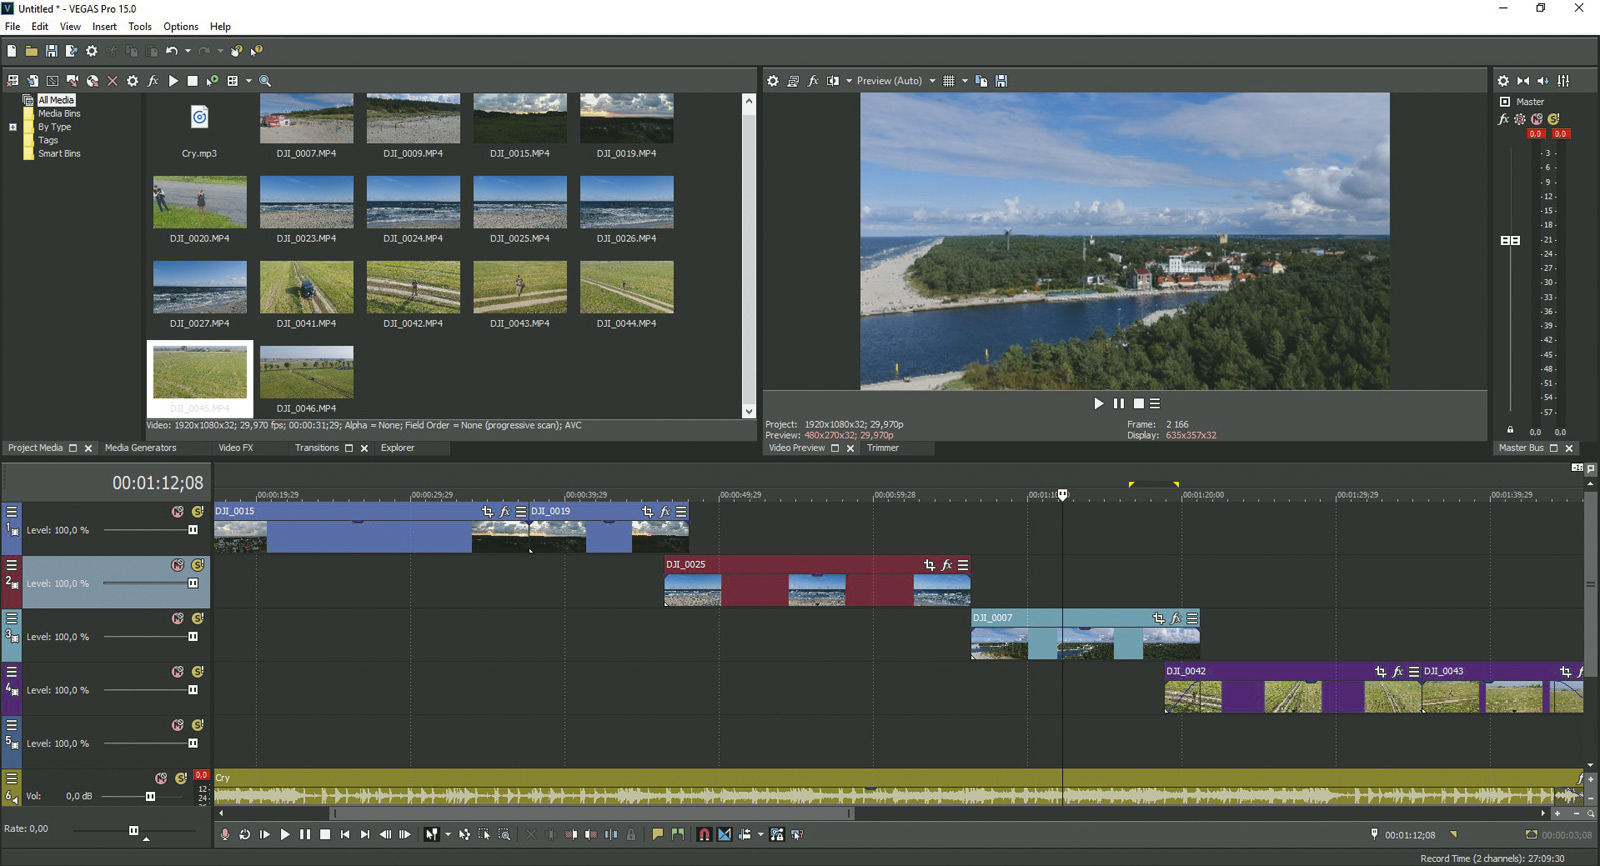Click the Record microphone icon in transport bar
The image size is (1600, 866).
point(225,834)
